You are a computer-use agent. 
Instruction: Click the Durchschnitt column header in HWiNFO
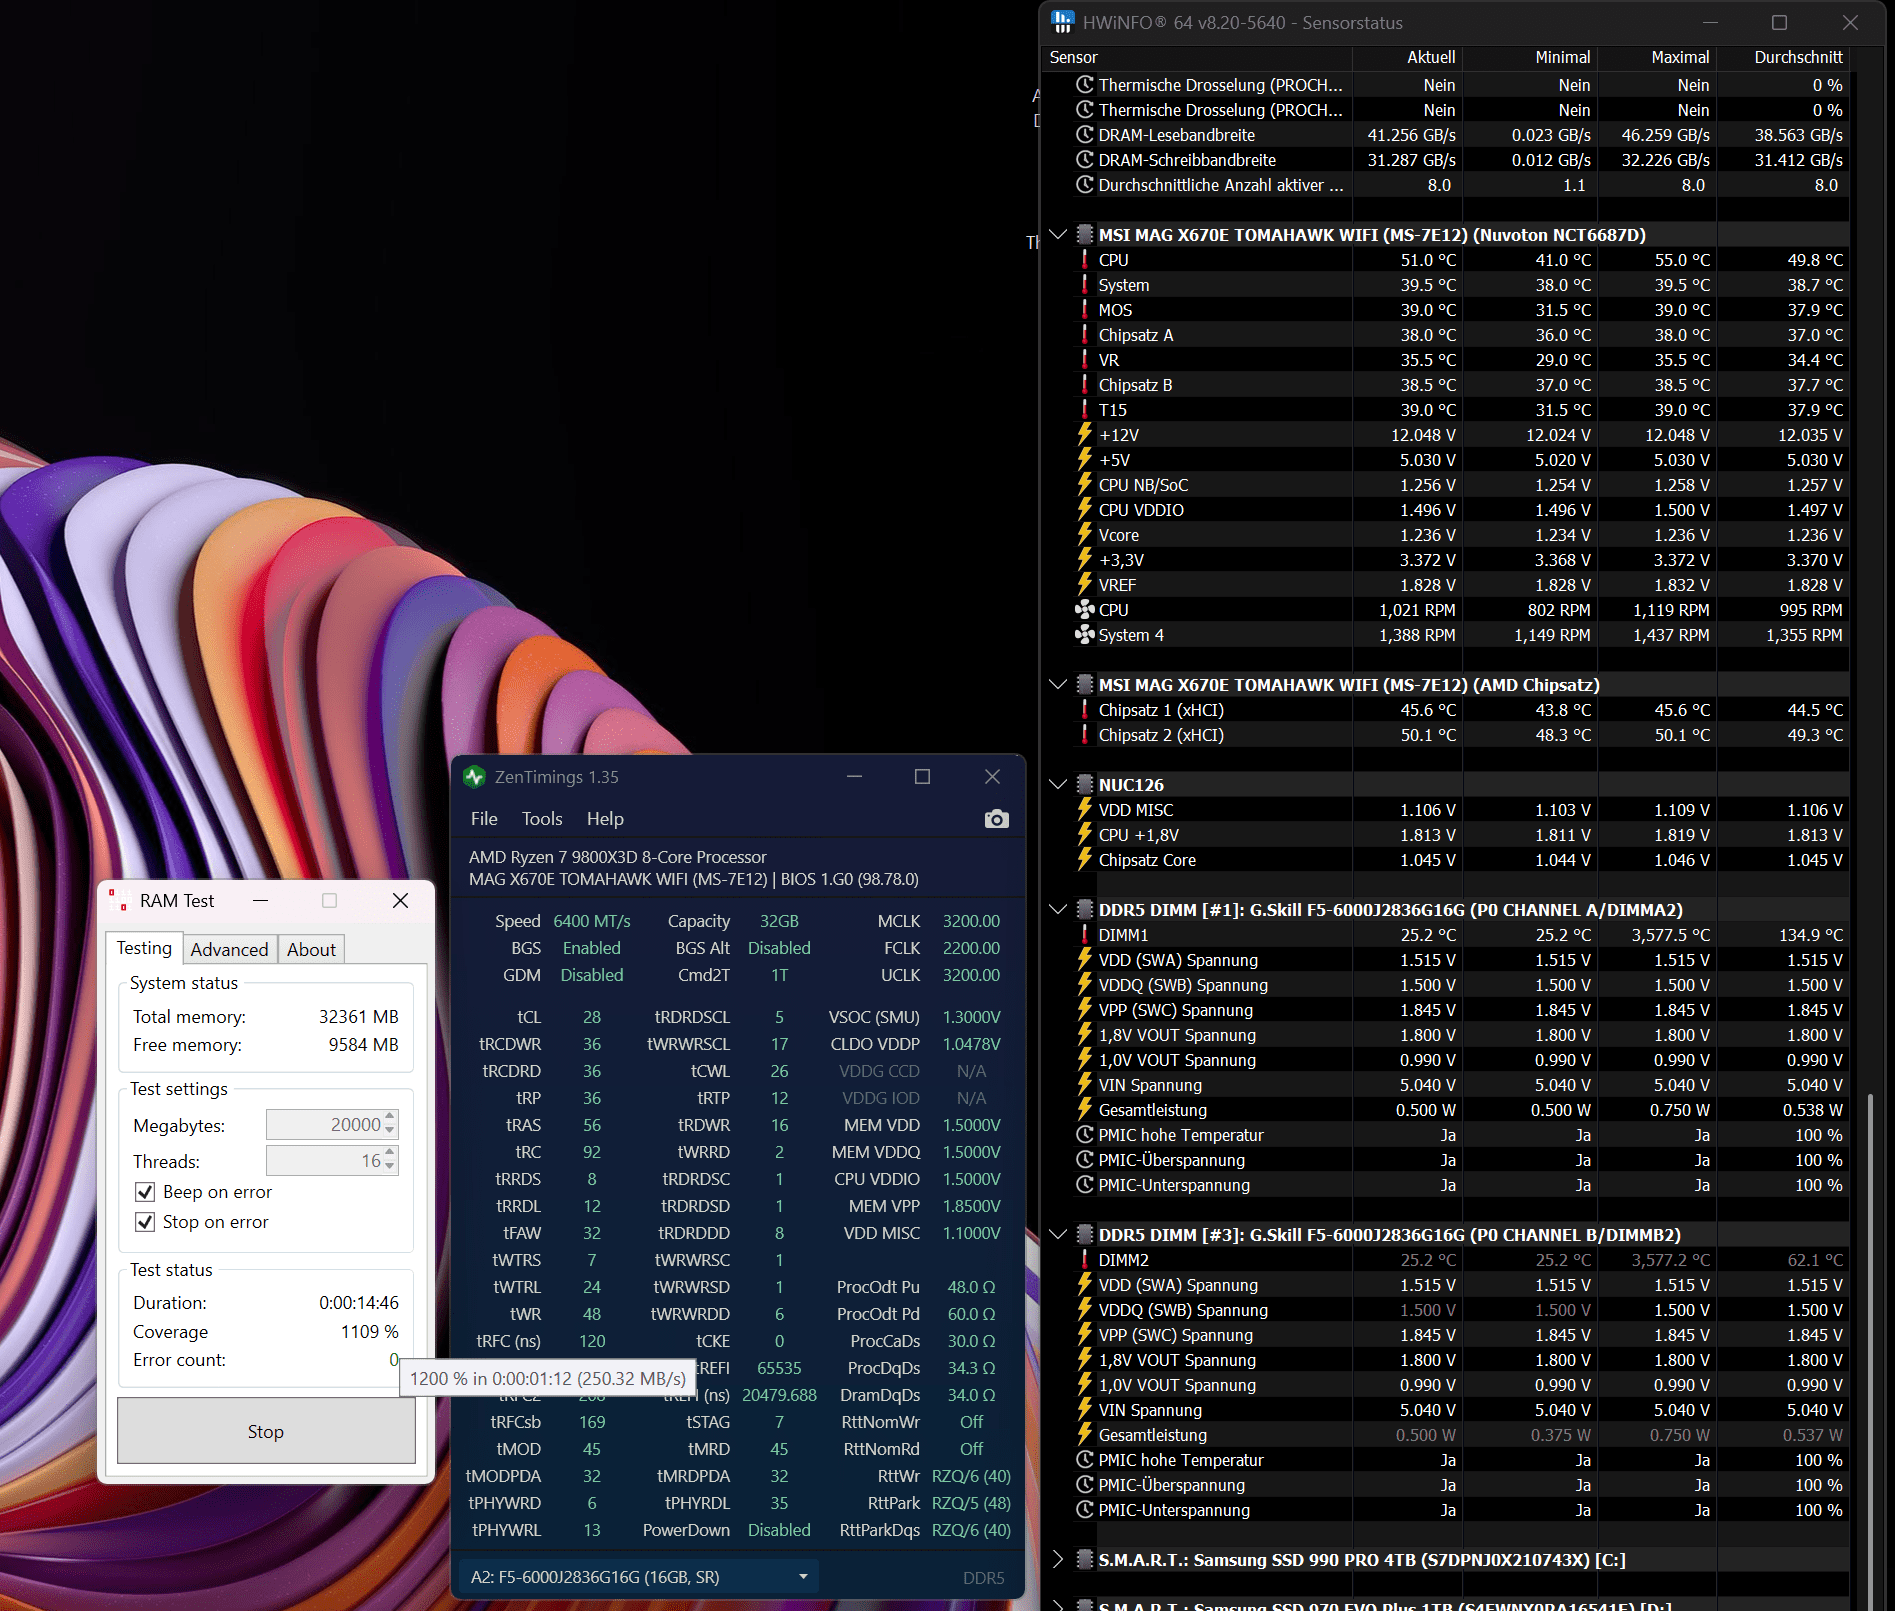(1783, 58)
